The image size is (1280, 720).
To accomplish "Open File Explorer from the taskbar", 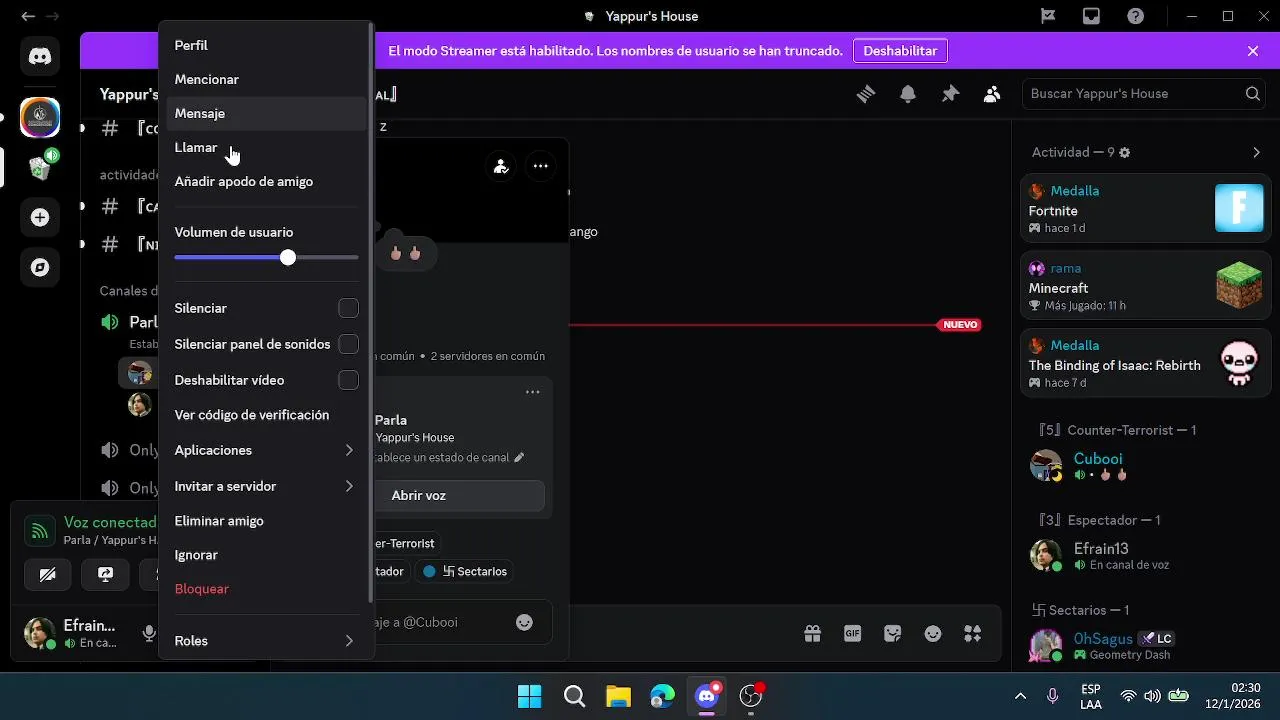I will (x=618, y=696).
